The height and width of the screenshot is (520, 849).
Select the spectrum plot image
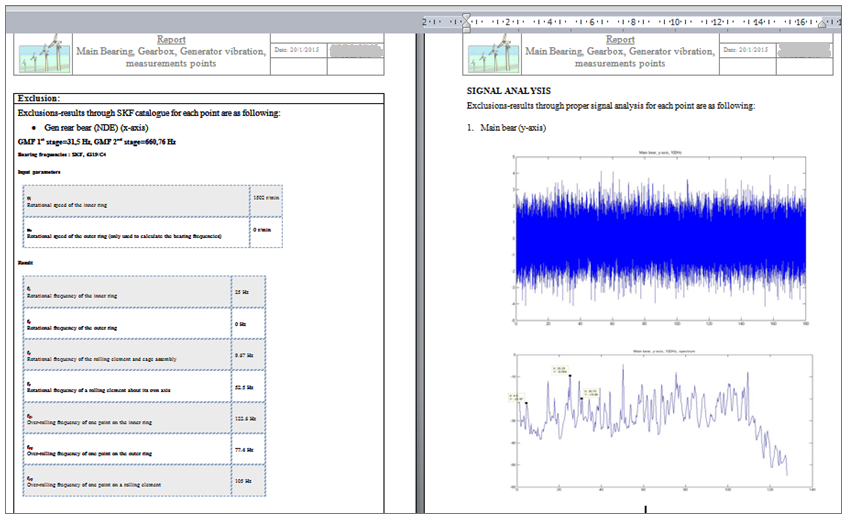pos(662,420)
